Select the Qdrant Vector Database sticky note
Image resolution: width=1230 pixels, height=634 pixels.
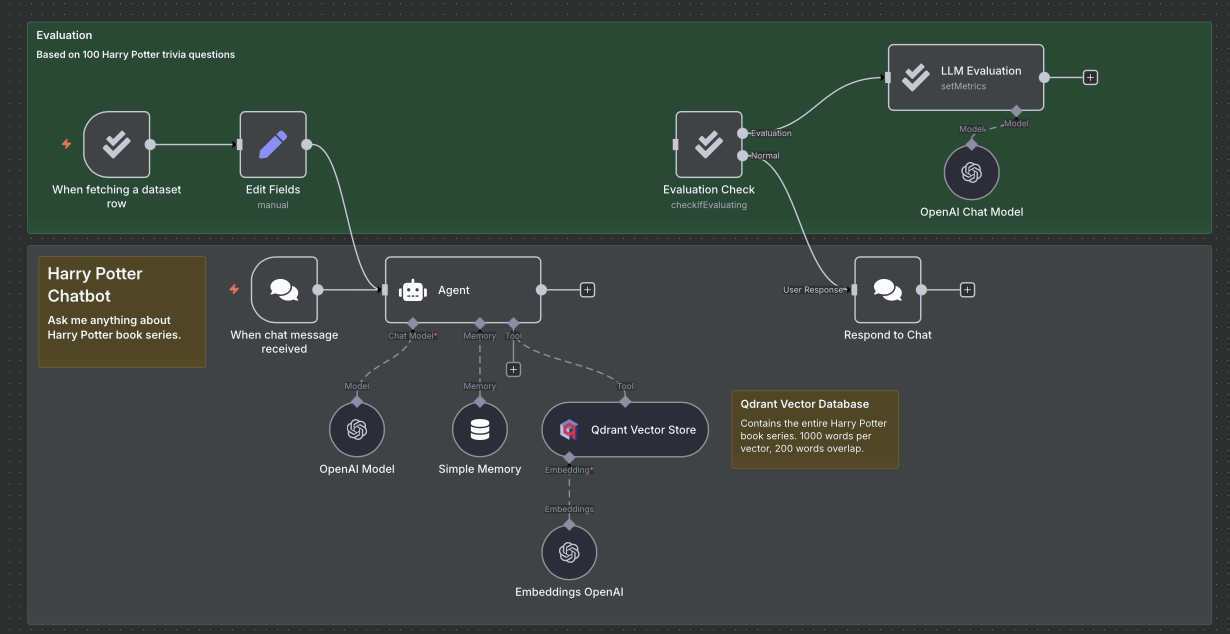pos(815,429)
